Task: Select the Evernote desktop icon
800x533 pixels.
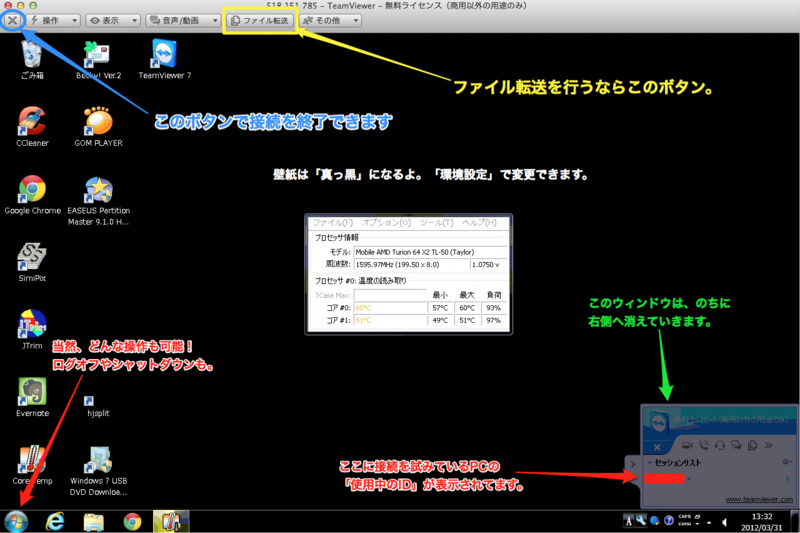Action: pos(32,398)
